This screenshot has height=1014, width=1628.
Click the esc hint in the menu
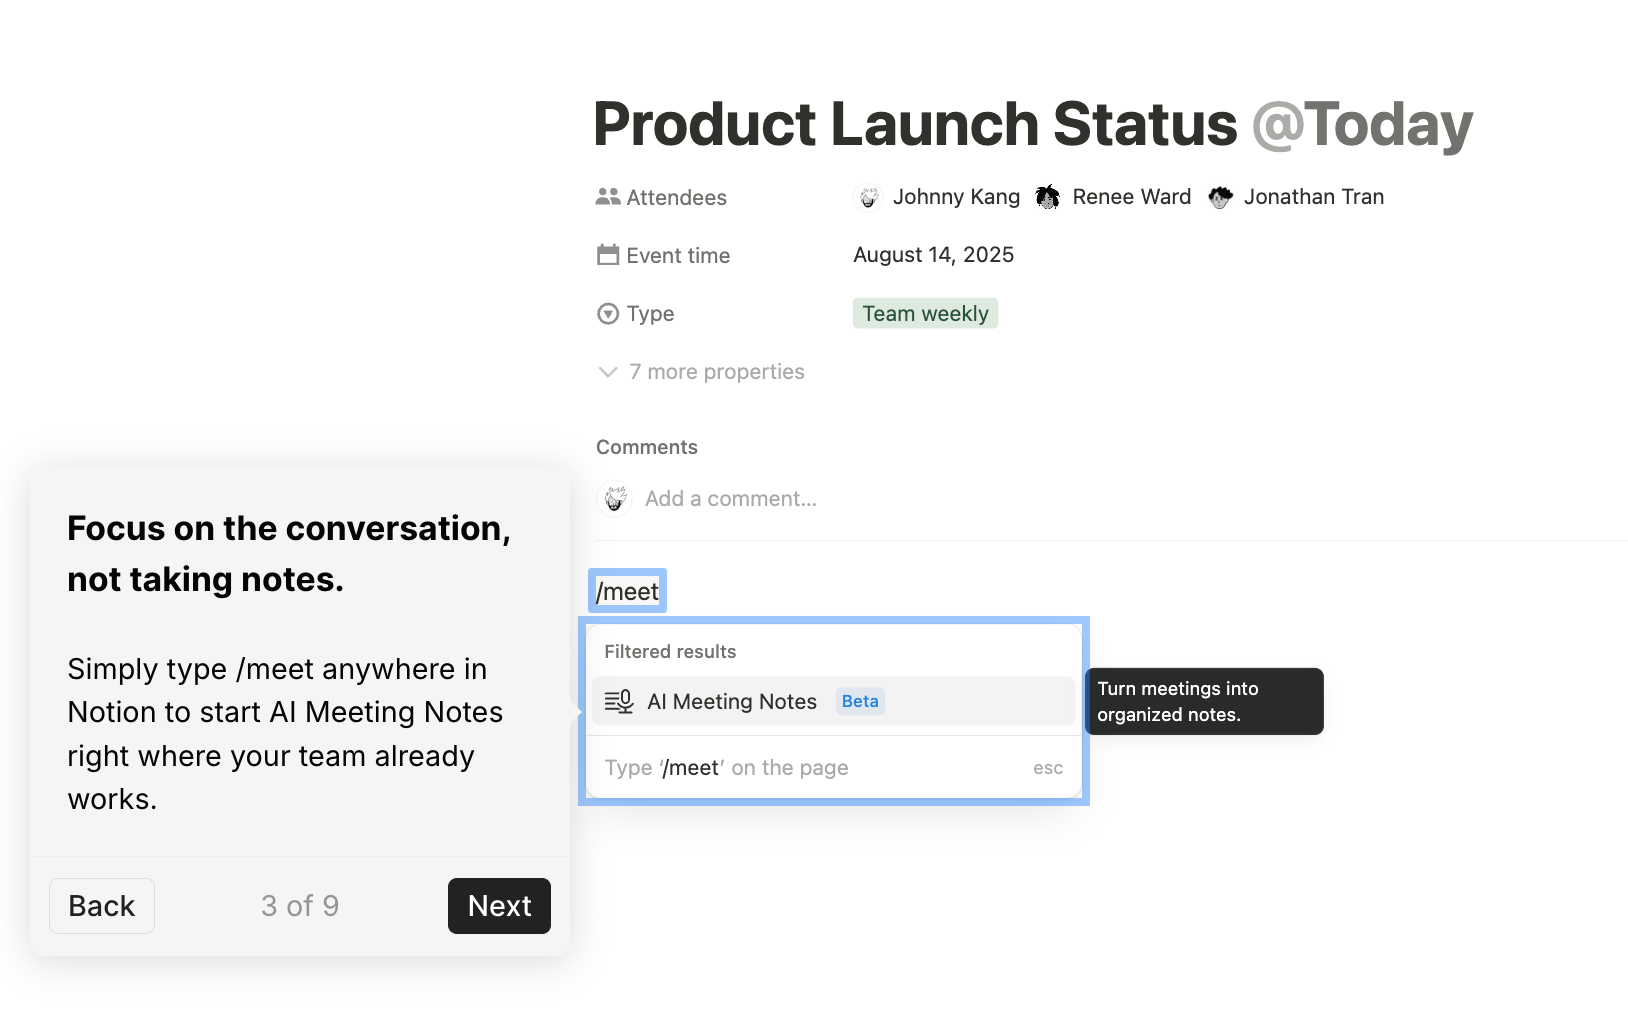tap(1048, 768)
